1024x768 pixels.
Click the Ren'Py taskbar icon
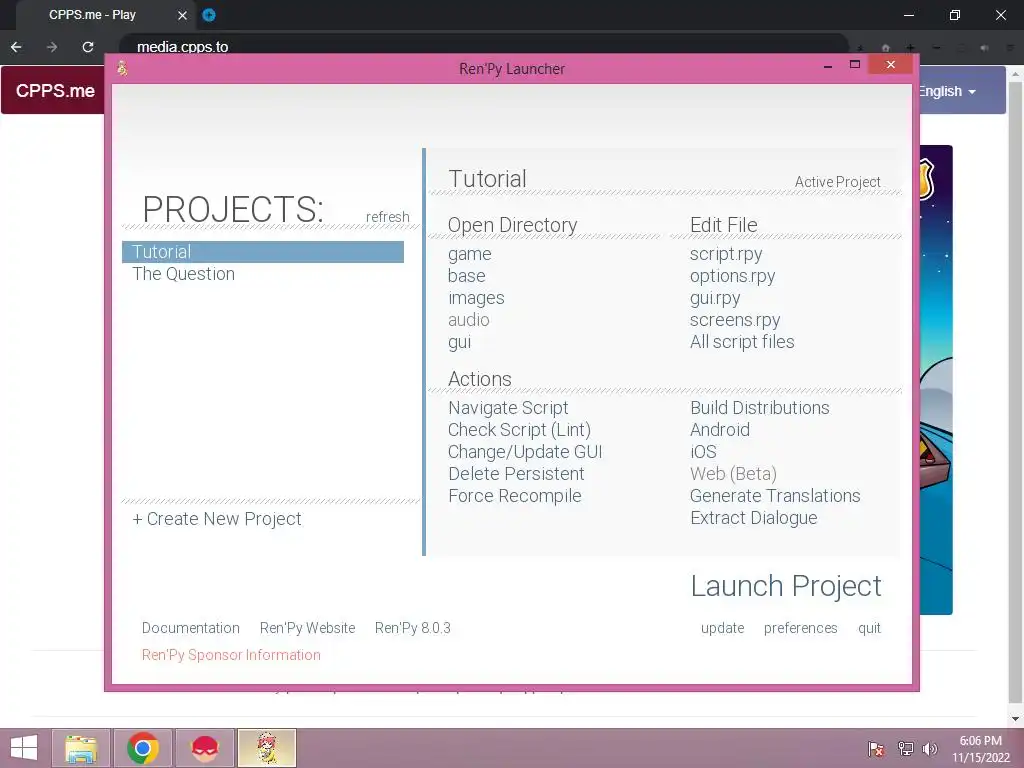tap(267, 748)
